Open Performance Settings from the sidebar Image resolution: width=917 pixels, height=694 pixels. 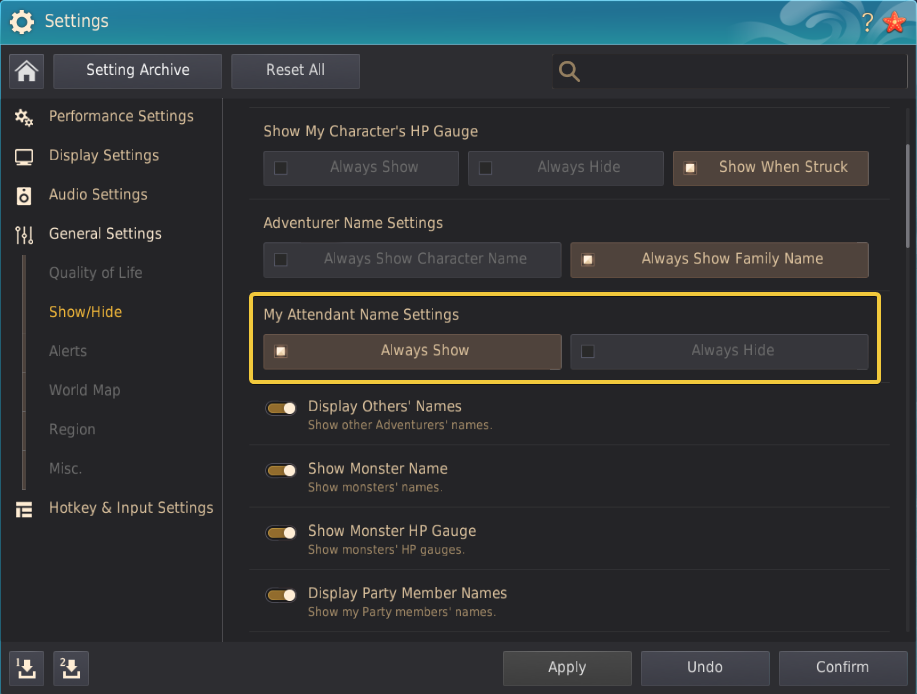[120, 116]
